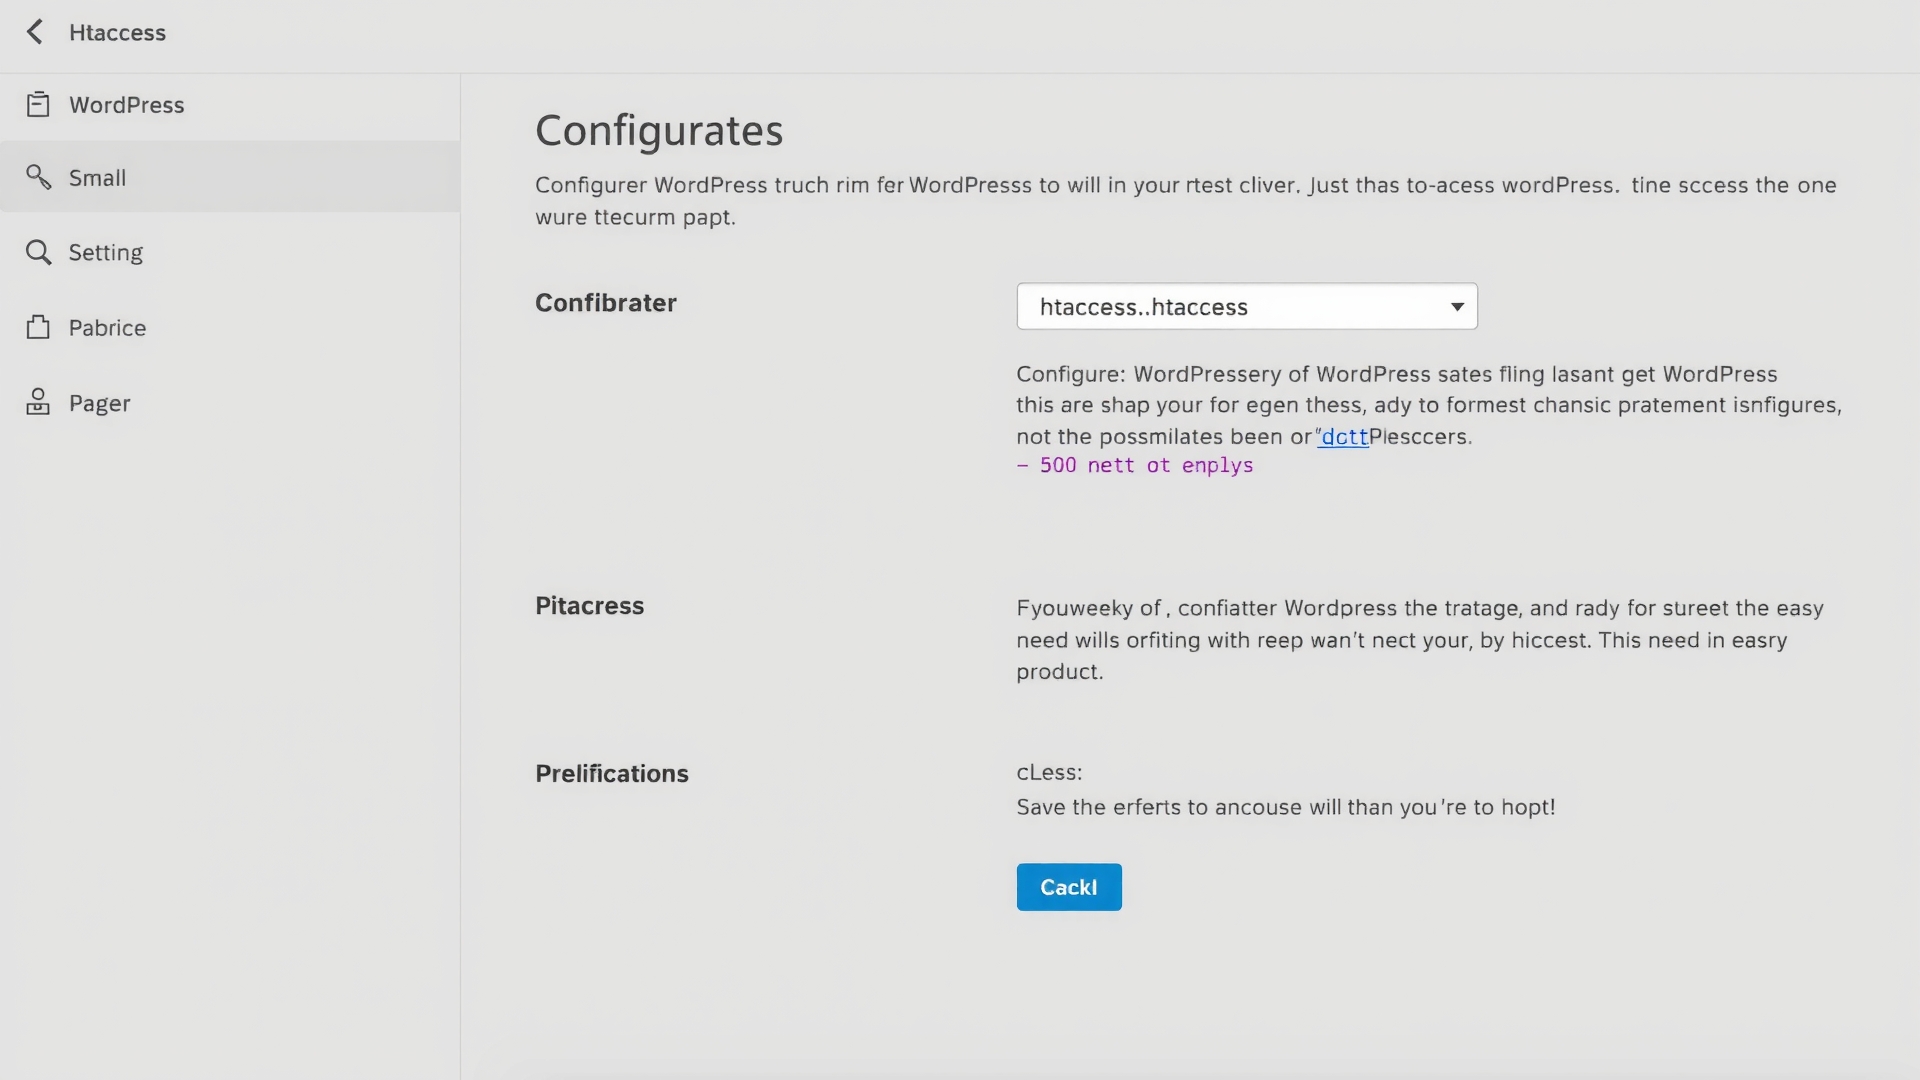Click the Htaccess header title
The height and width of the screenshot is (1080, 1920).
(x=118, y=32)
